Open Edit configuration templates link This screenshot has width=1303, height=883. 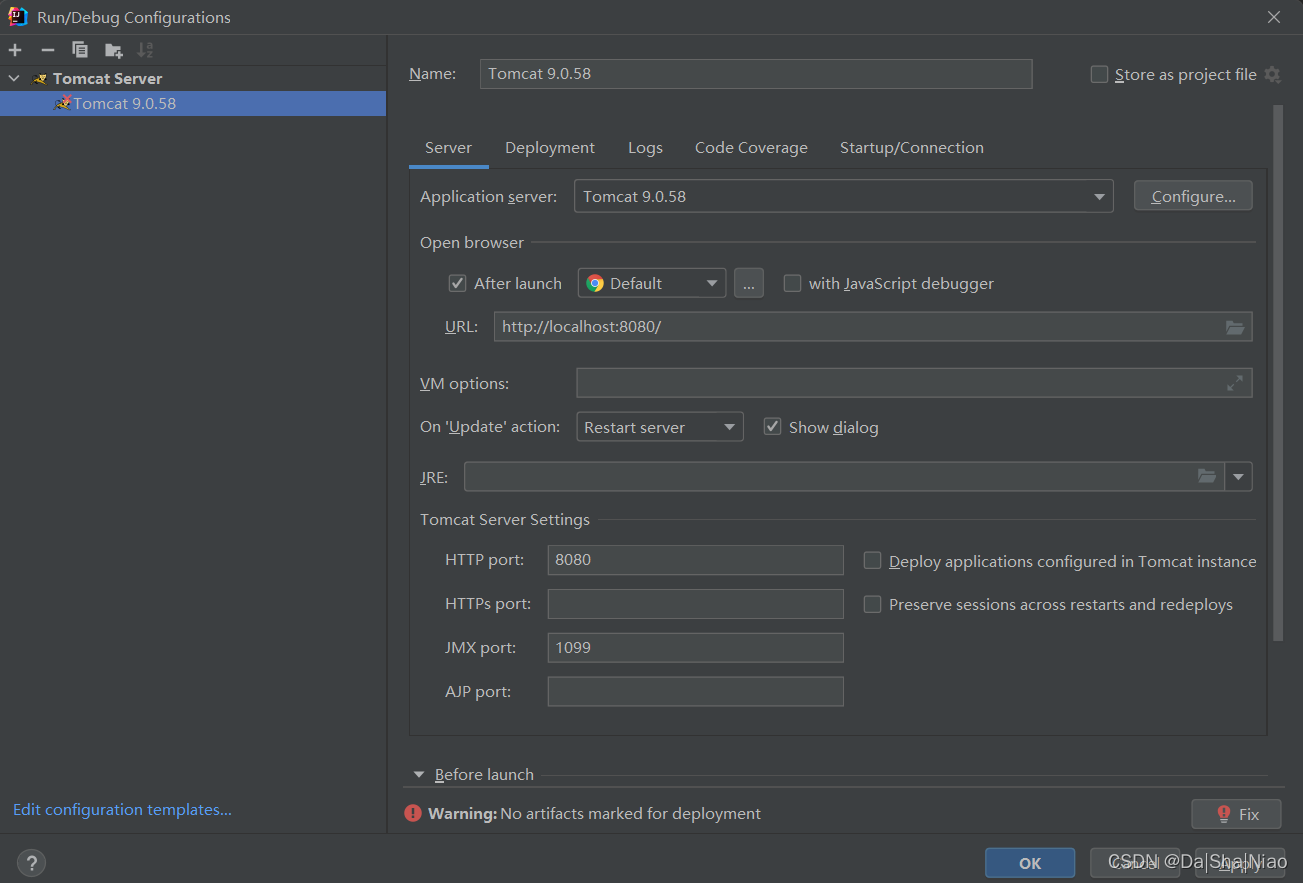coord(122,810)
